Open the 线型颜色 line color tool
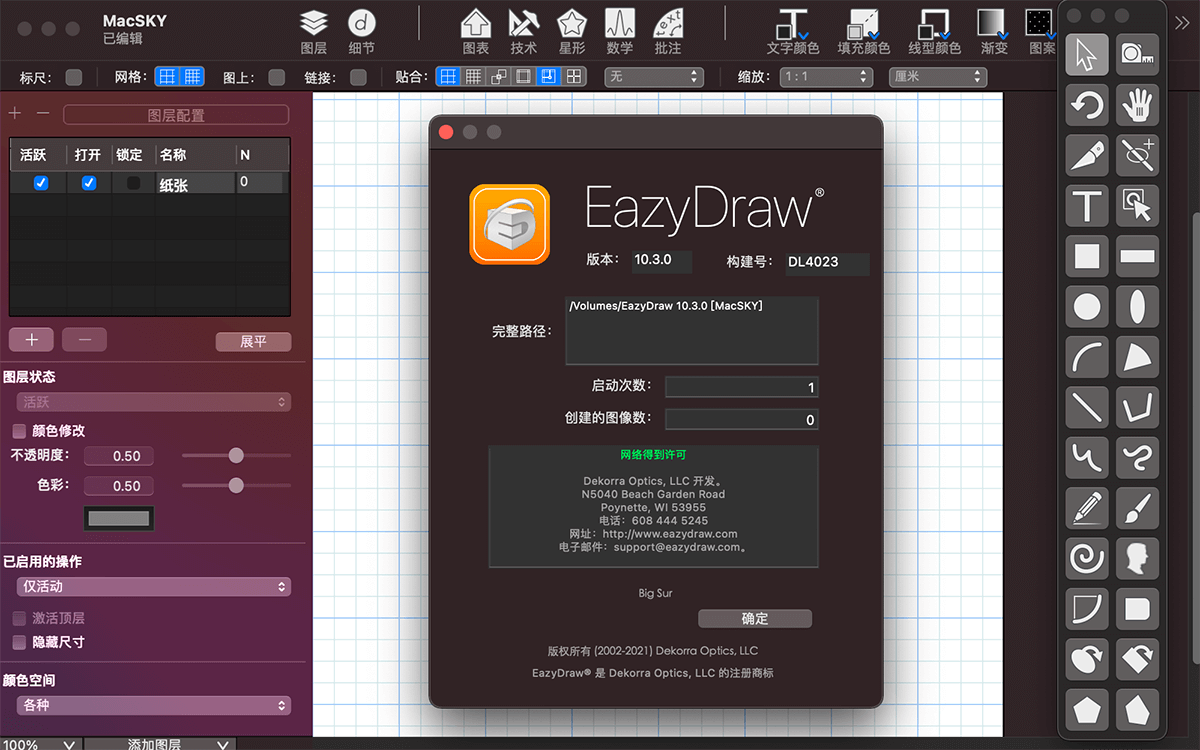Image resolution: width=1200 pixels, height=750 pixels. tap(934, 32)
